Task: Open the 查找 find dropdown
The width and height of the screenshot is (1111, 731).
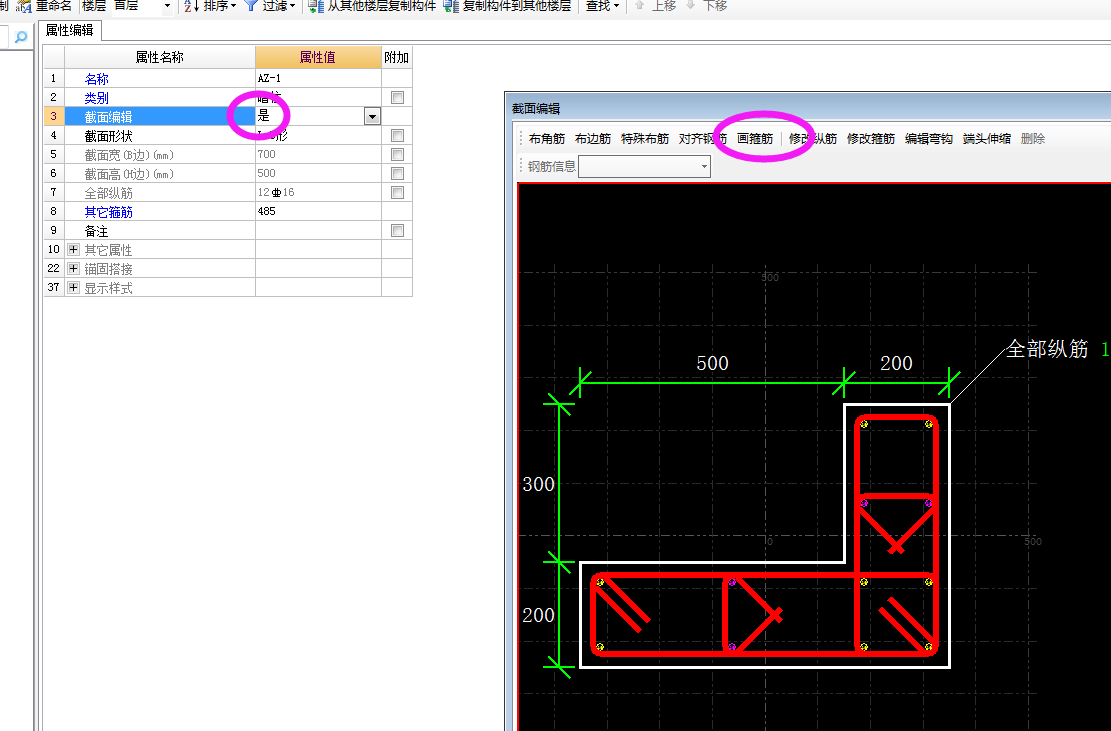Action: [x=602, y=6]
